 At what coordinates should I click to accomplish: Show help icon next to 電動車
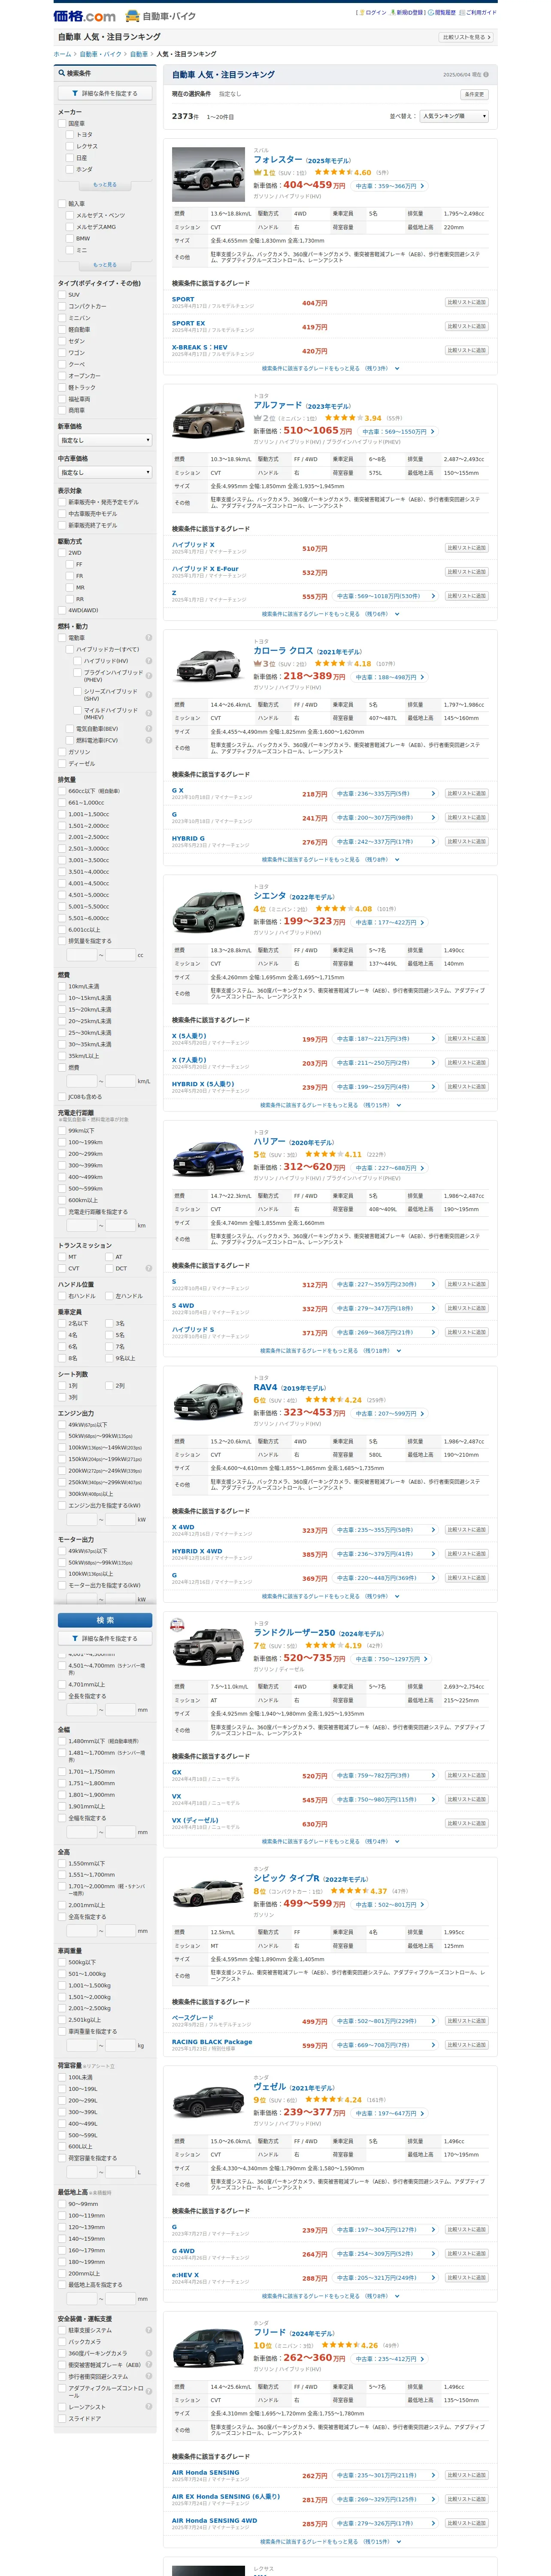point(149,638)
